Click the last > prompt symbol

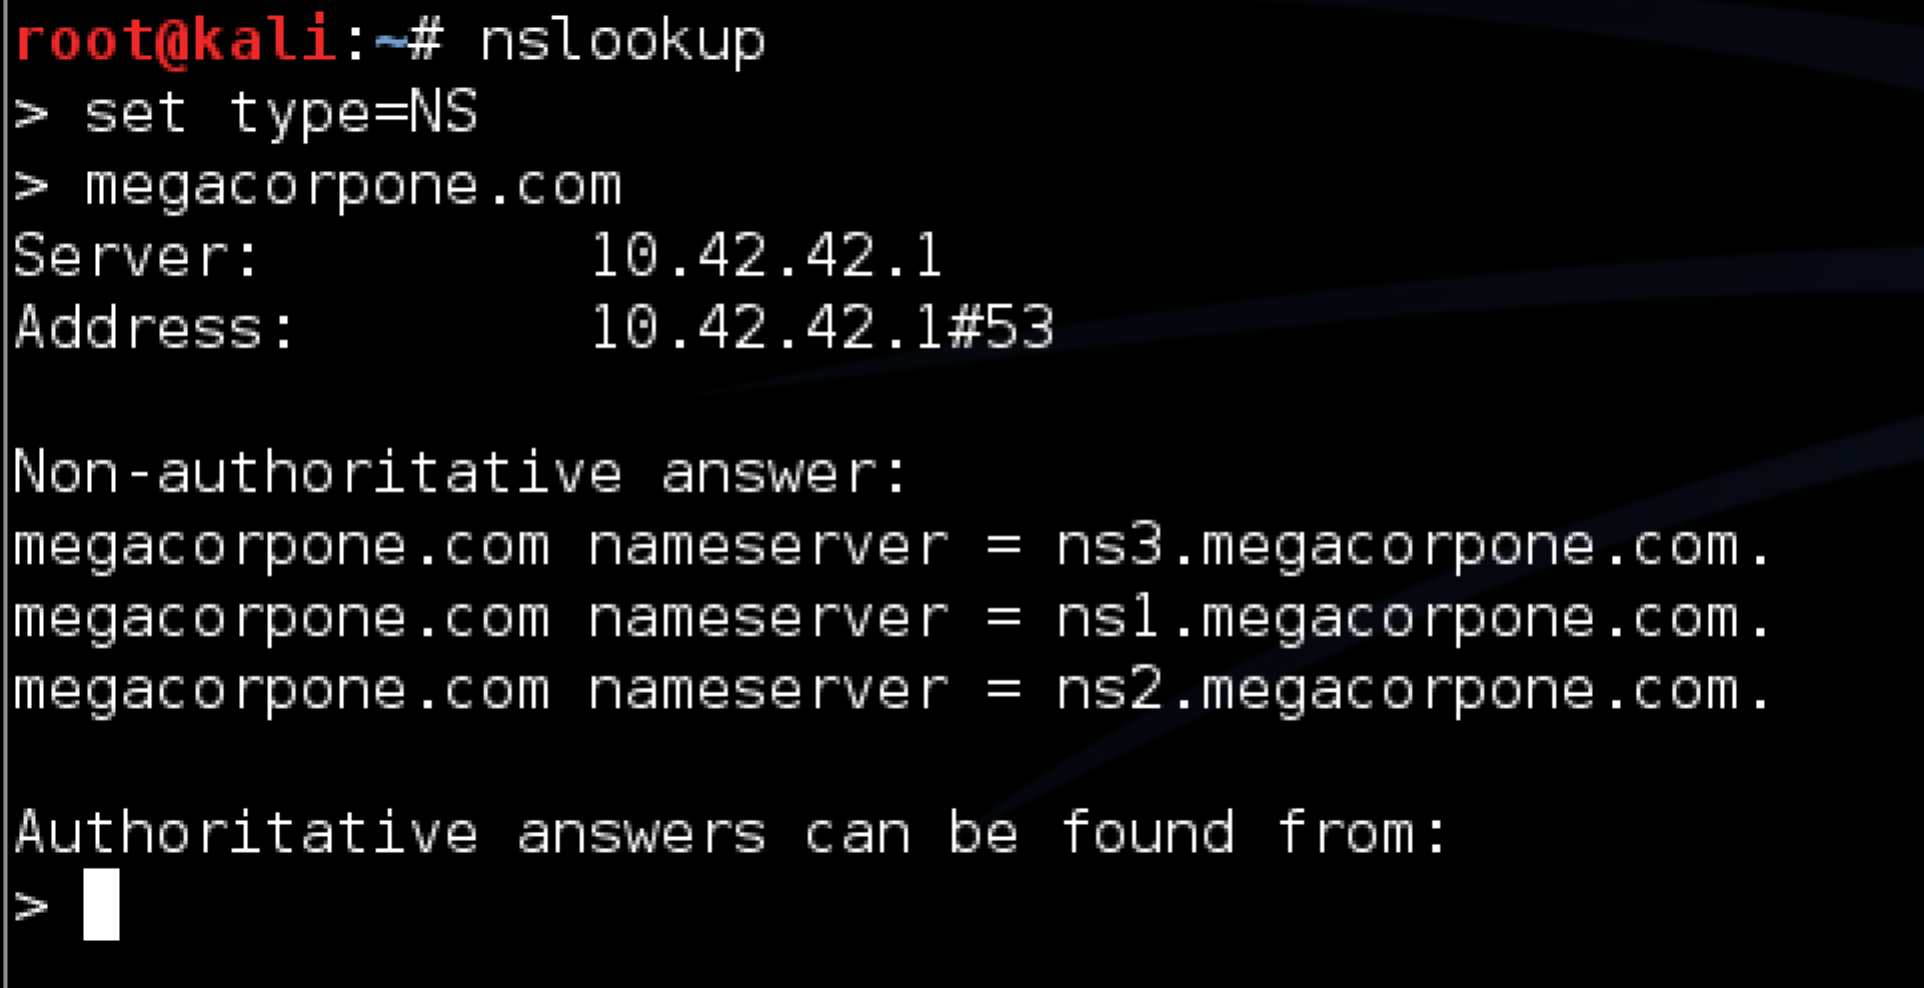pos(32,906)
